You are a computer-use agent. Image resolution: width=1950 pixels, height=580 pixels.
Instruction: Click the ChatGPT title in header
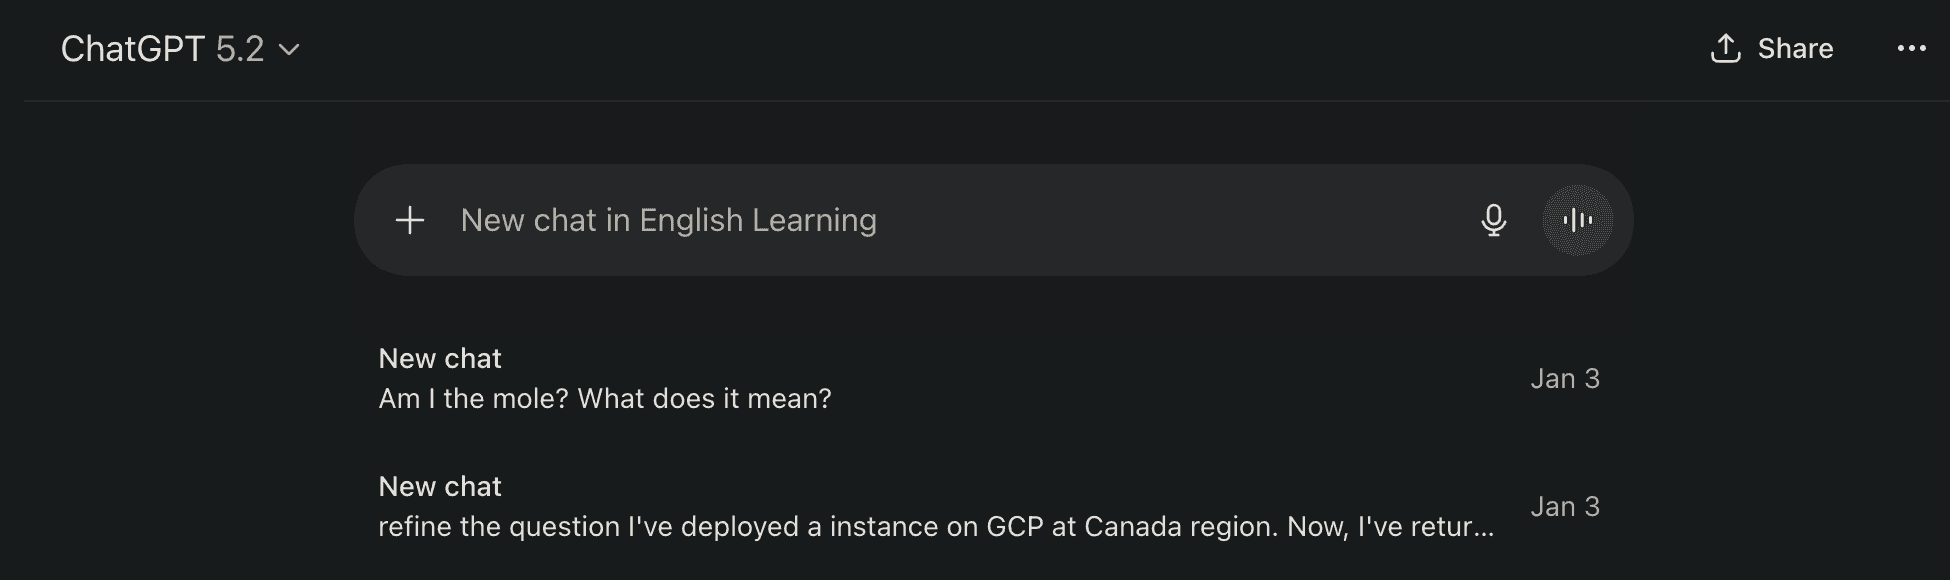[132, 49]
